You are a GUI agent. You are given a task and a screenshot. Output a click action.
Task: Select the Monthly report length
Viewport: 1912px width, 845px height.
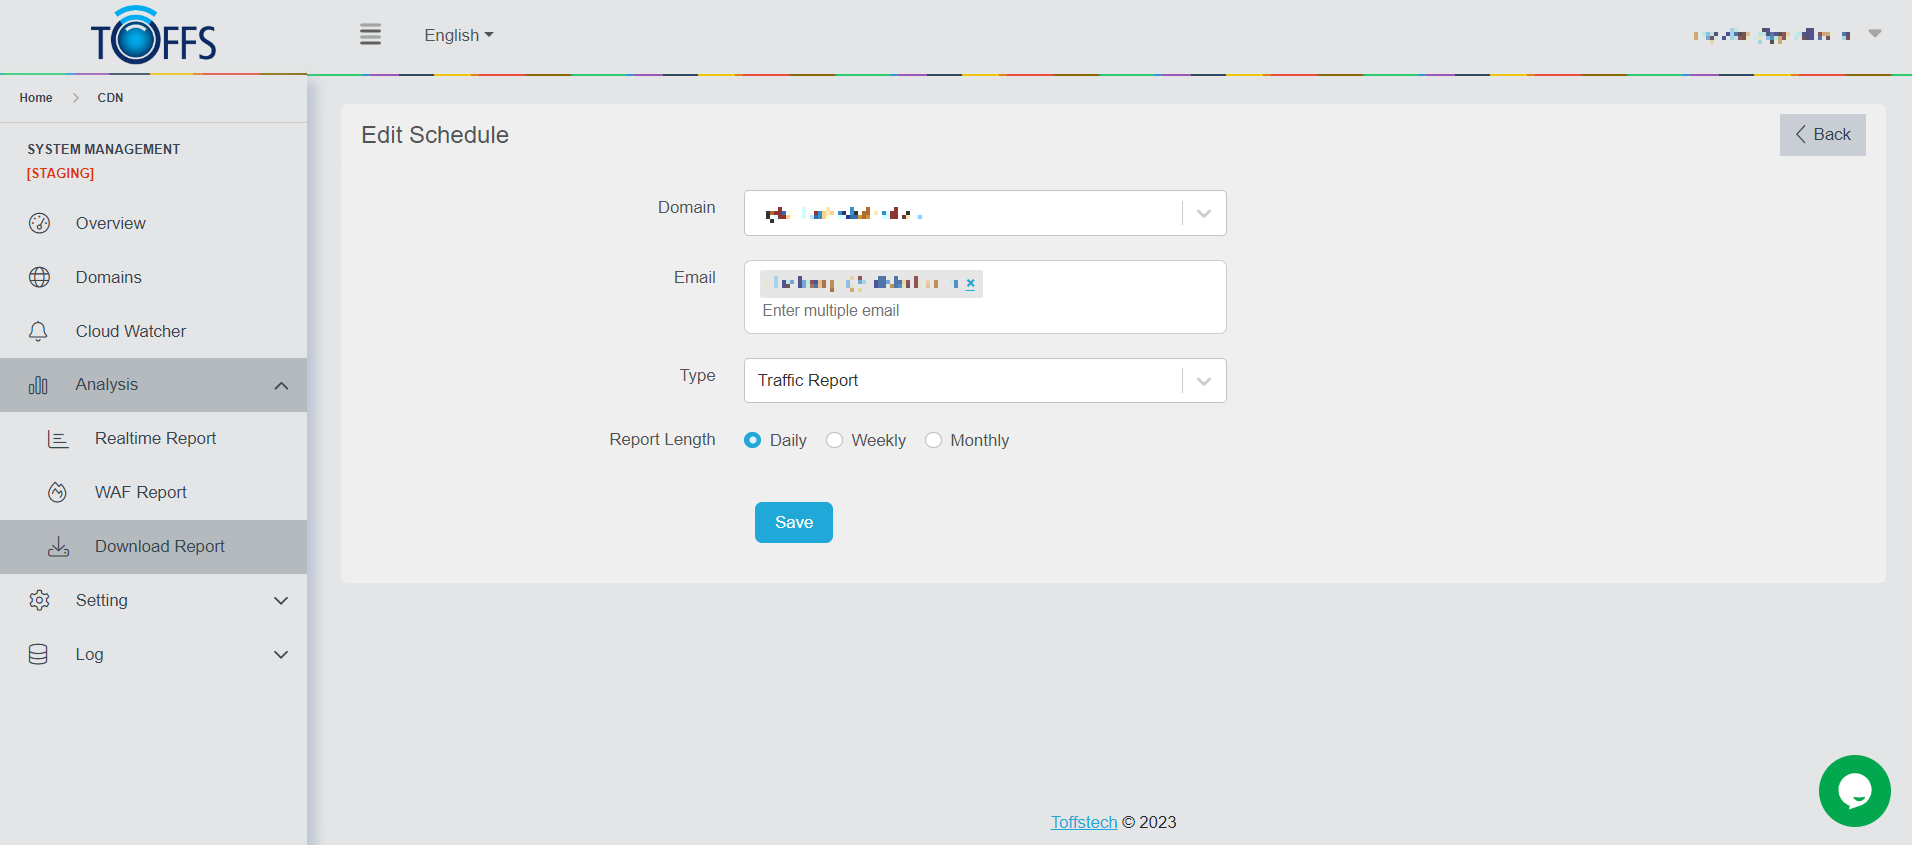(933, 440)
